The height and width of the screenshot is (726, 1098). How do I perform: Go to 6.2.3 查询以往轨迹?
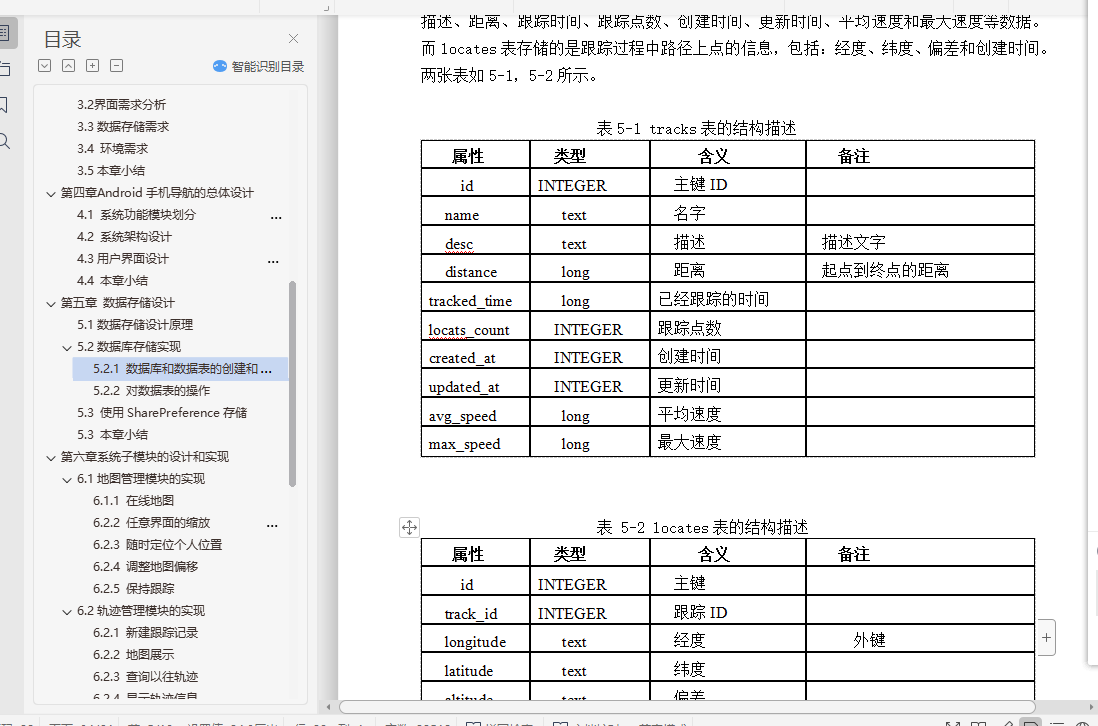click(x=146, y=677)
